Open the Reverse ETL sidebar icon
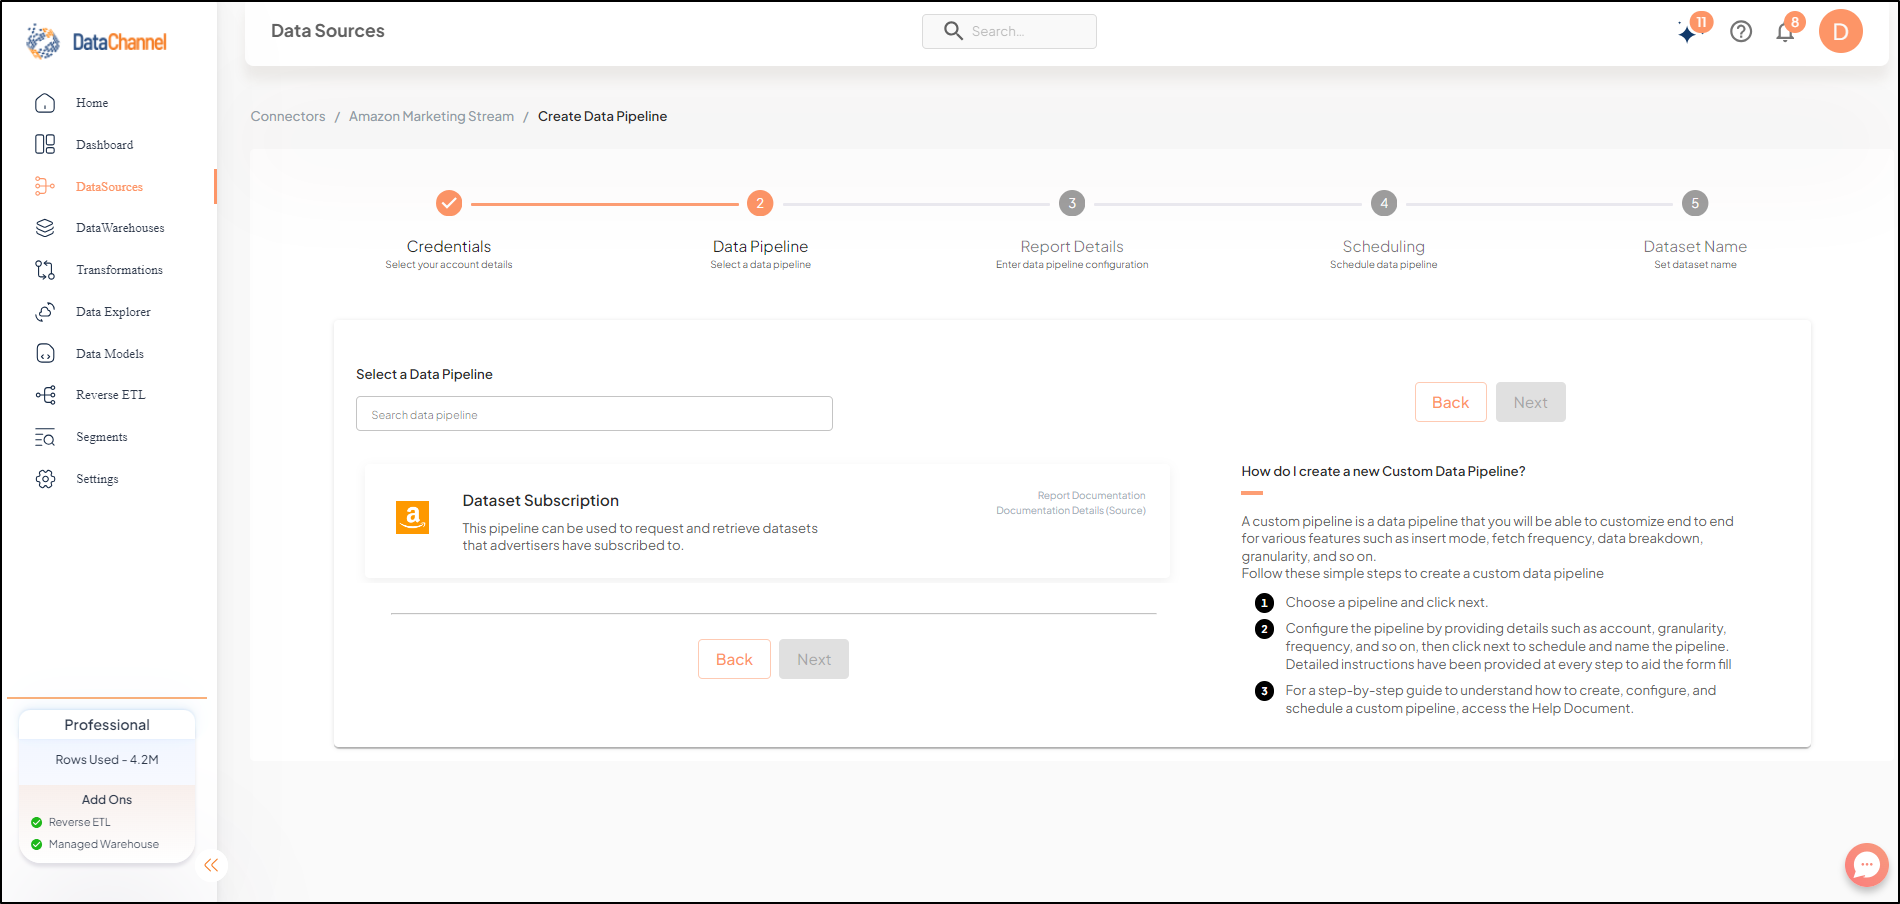 click(45, 395)
